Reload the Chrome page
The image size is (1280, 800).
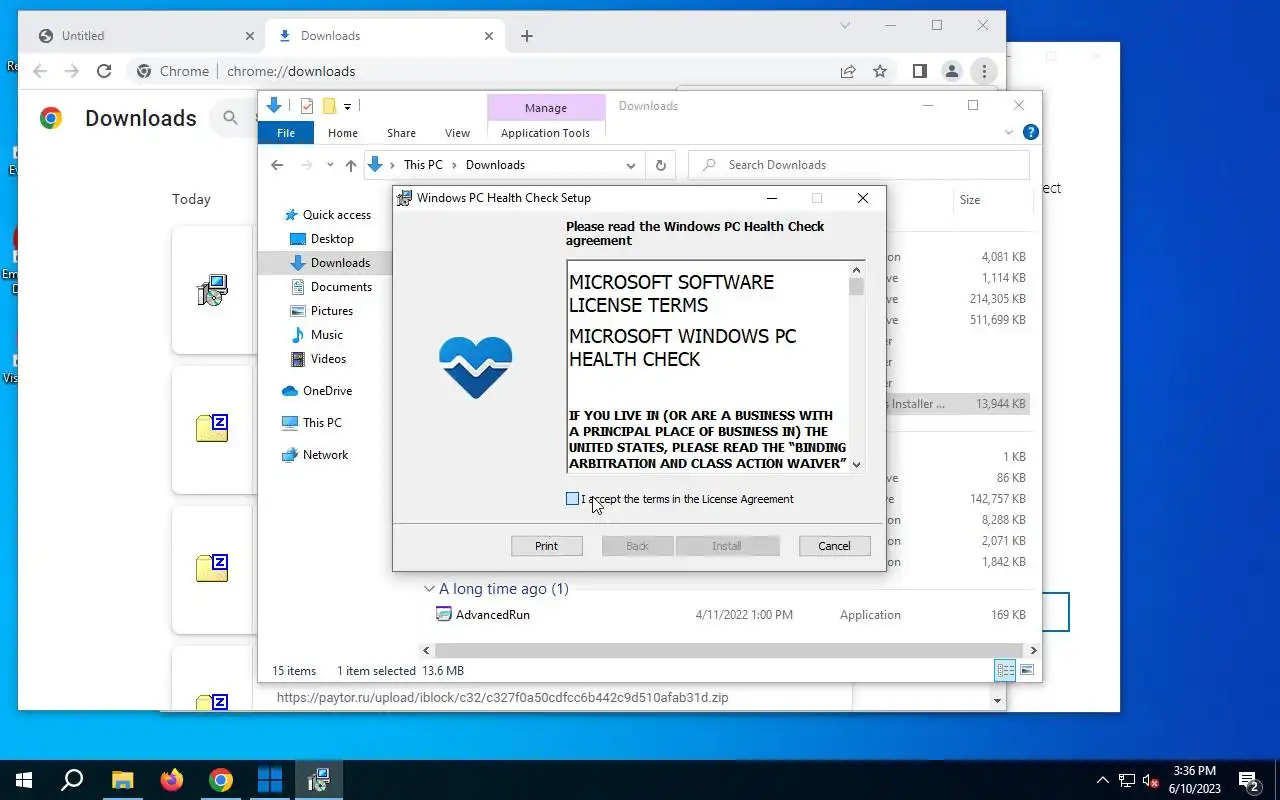coord(104,71)
